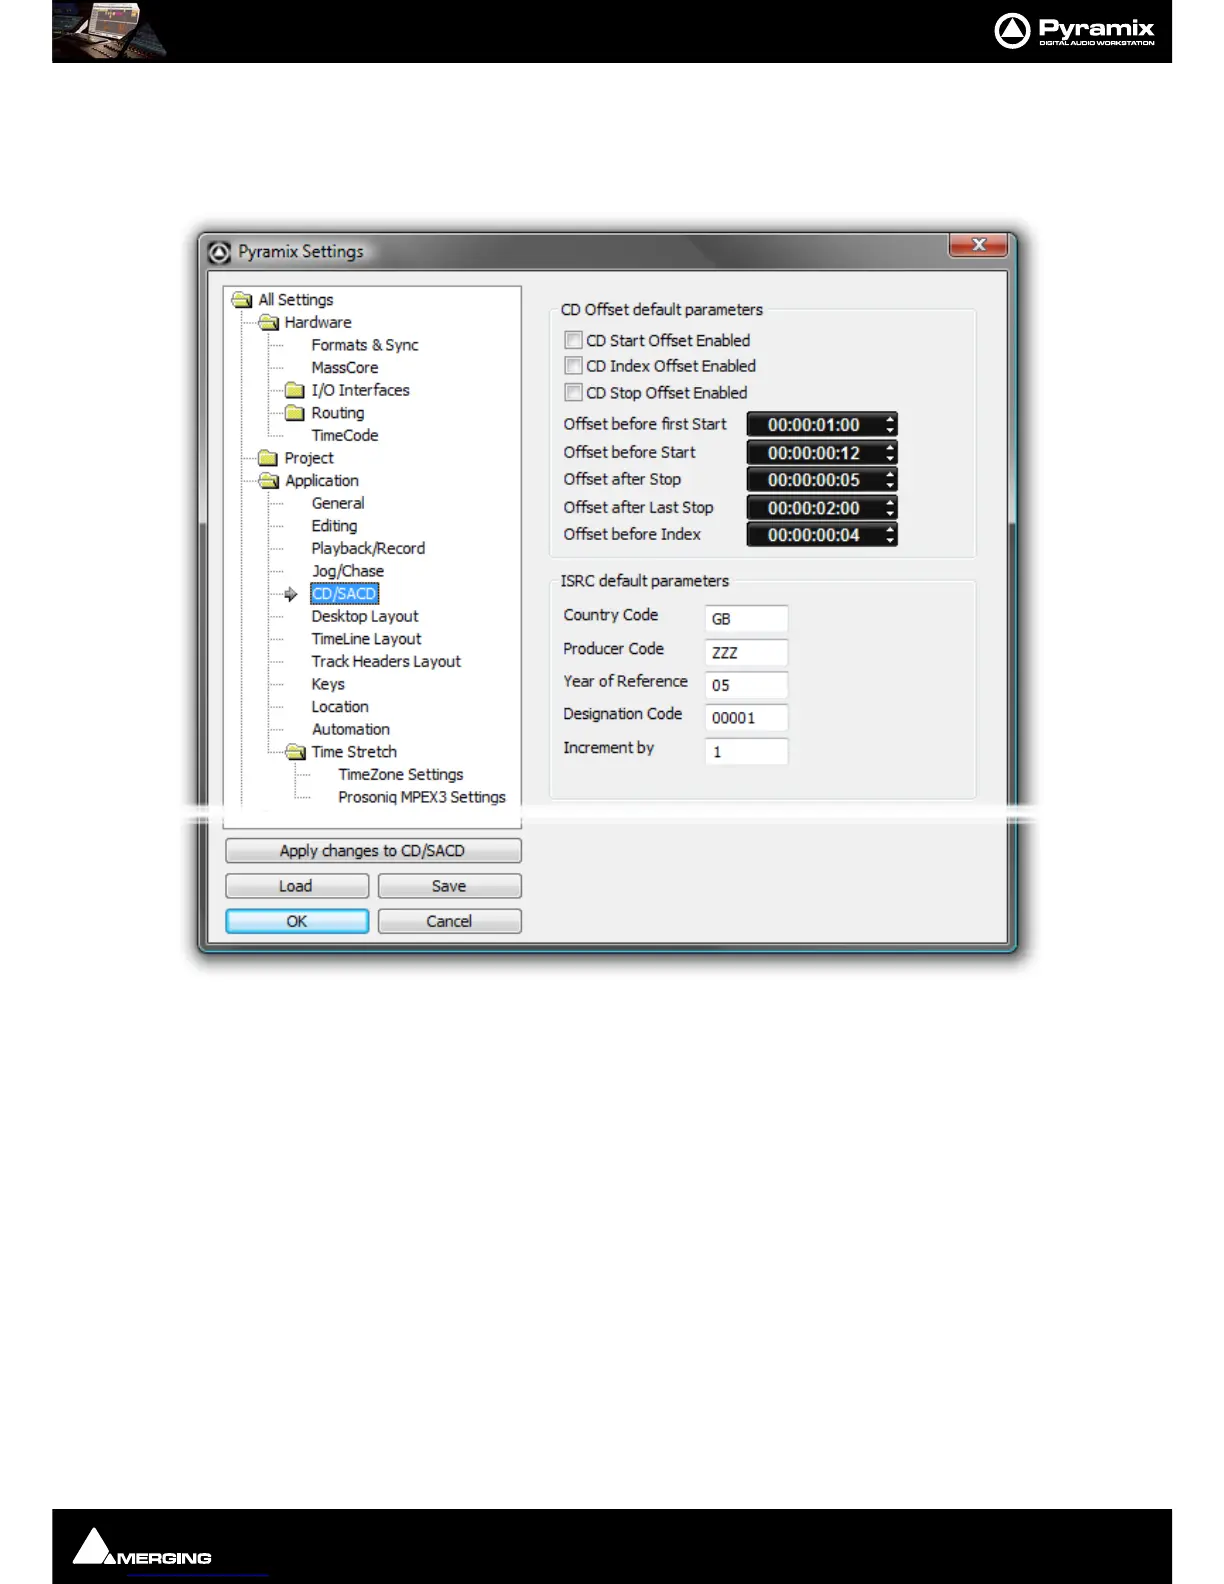The width and height of the screenshot is (1224, 1584).
Task: Click the Country Code field
Action: pos(746,619)
